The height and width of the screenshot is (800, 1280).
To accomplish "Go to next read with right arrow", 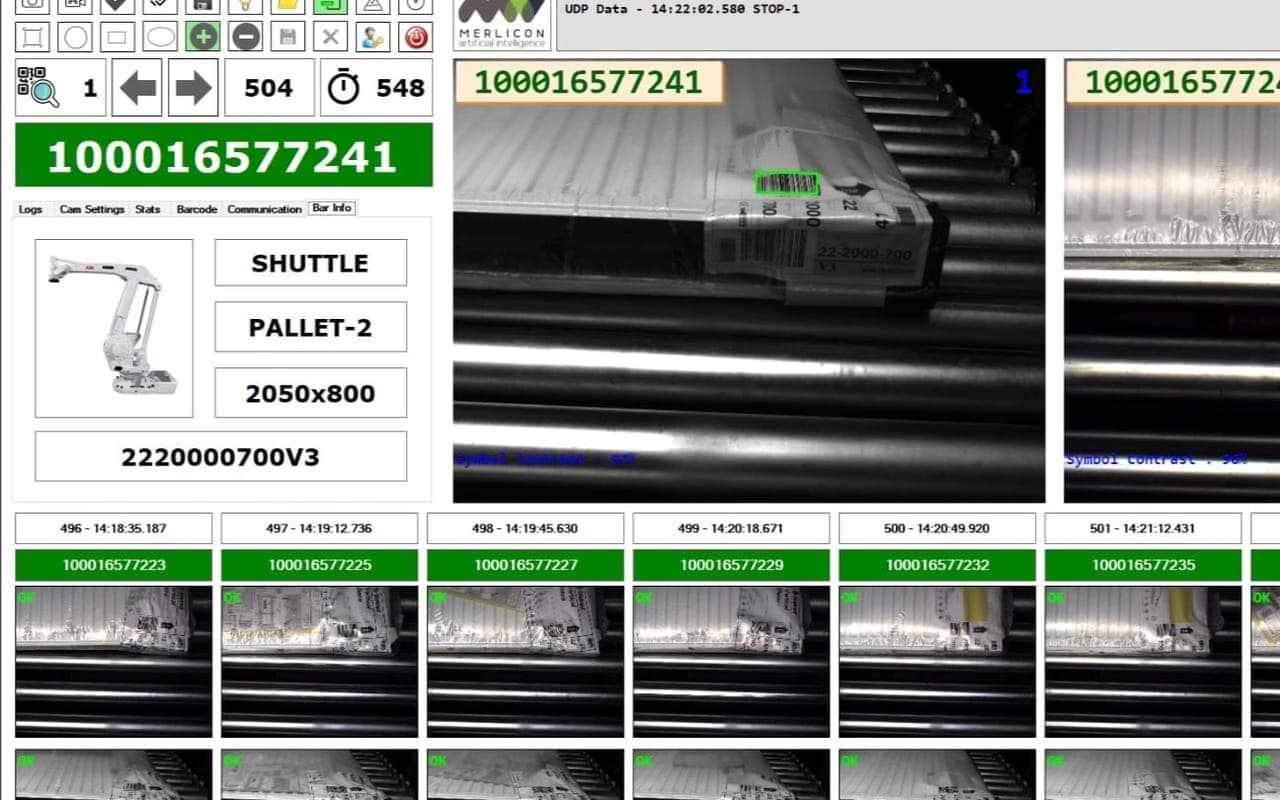I will pos(193,88).
